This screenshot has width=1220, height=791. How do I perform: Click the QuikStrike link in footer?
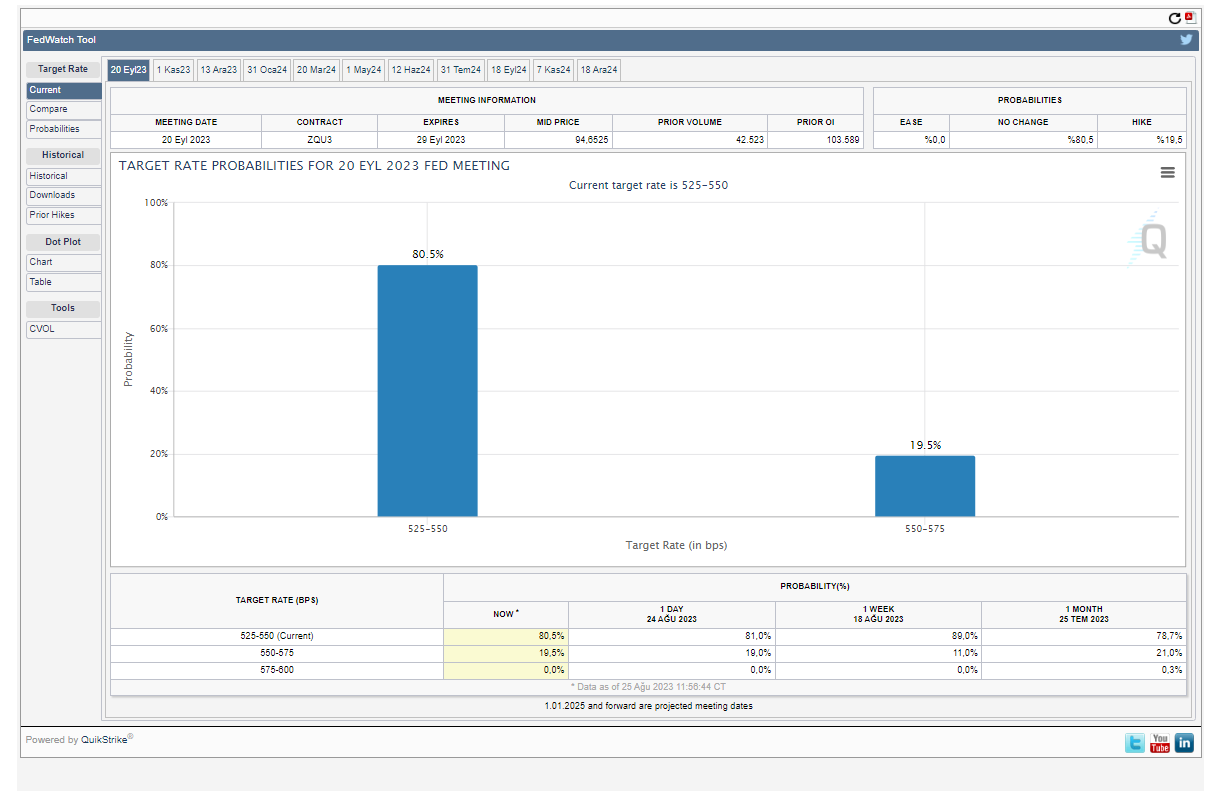pyautogui.click(x=104, y=740)
